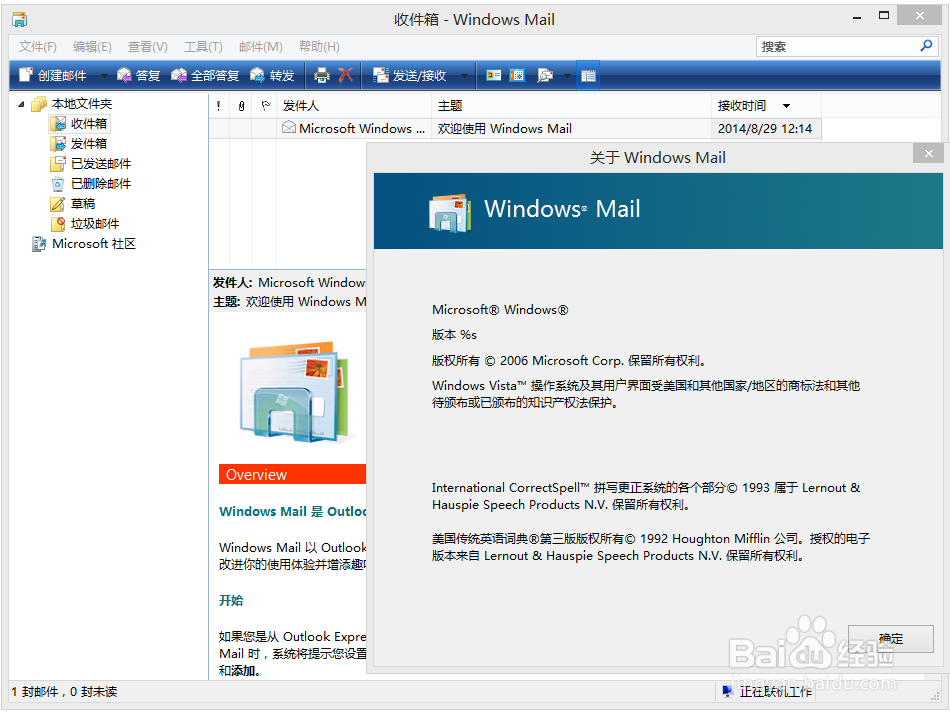Viewport: 950px width, 716px height.
Task: Click the 发送/接收 (send/receive) button
Action: (410, 75)
